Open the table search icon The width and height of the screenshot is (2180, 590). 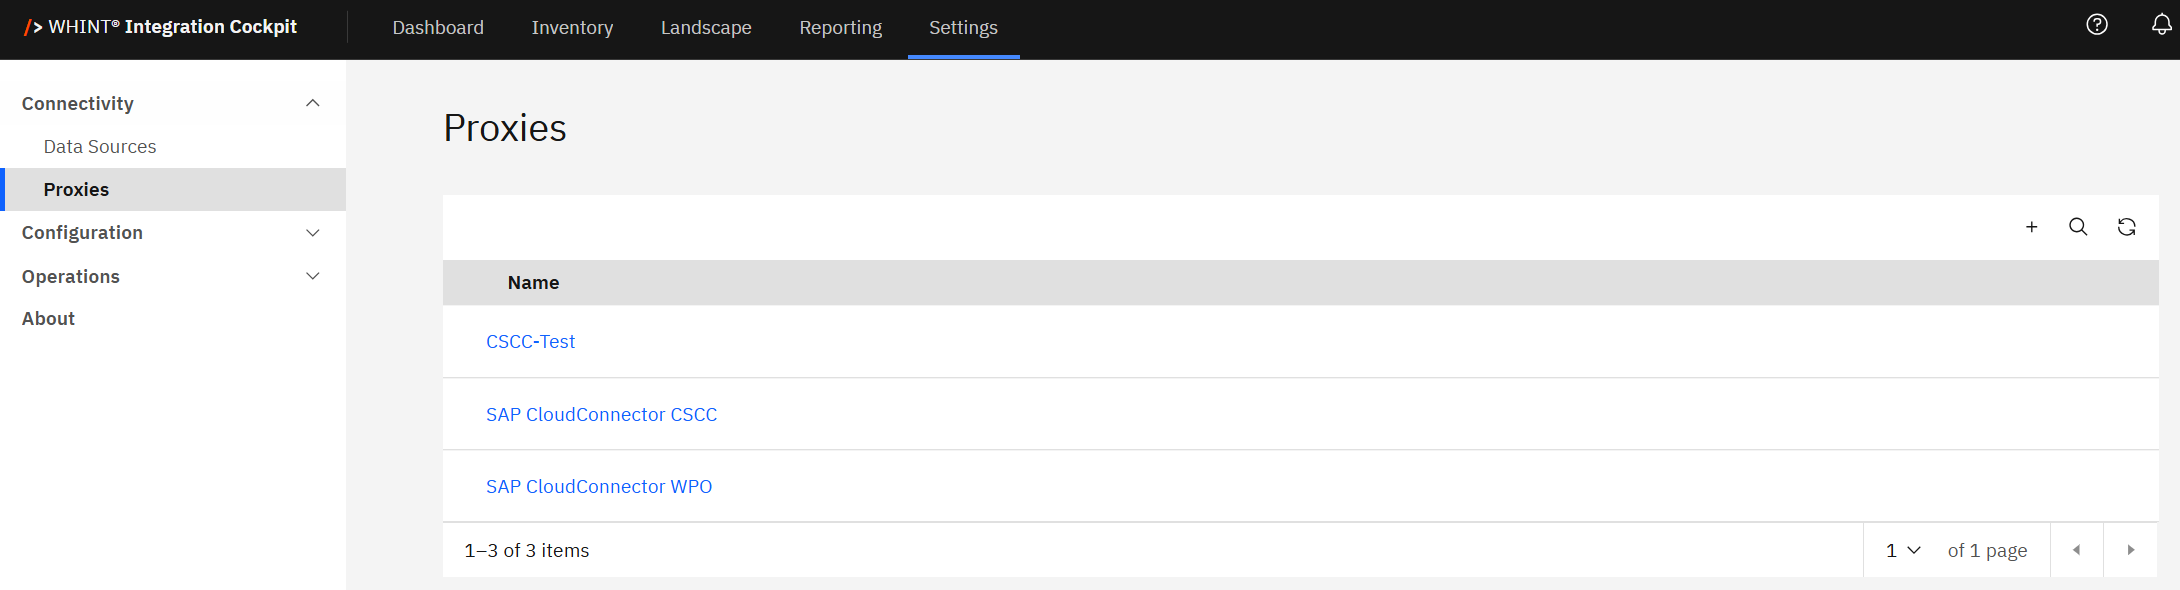tap(2078, 227)
